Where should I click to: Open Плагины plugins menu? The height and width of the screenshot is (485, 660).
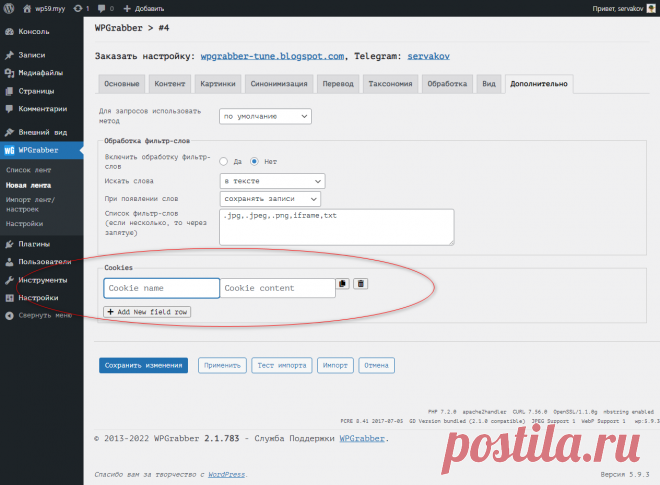tap(34, 244)
